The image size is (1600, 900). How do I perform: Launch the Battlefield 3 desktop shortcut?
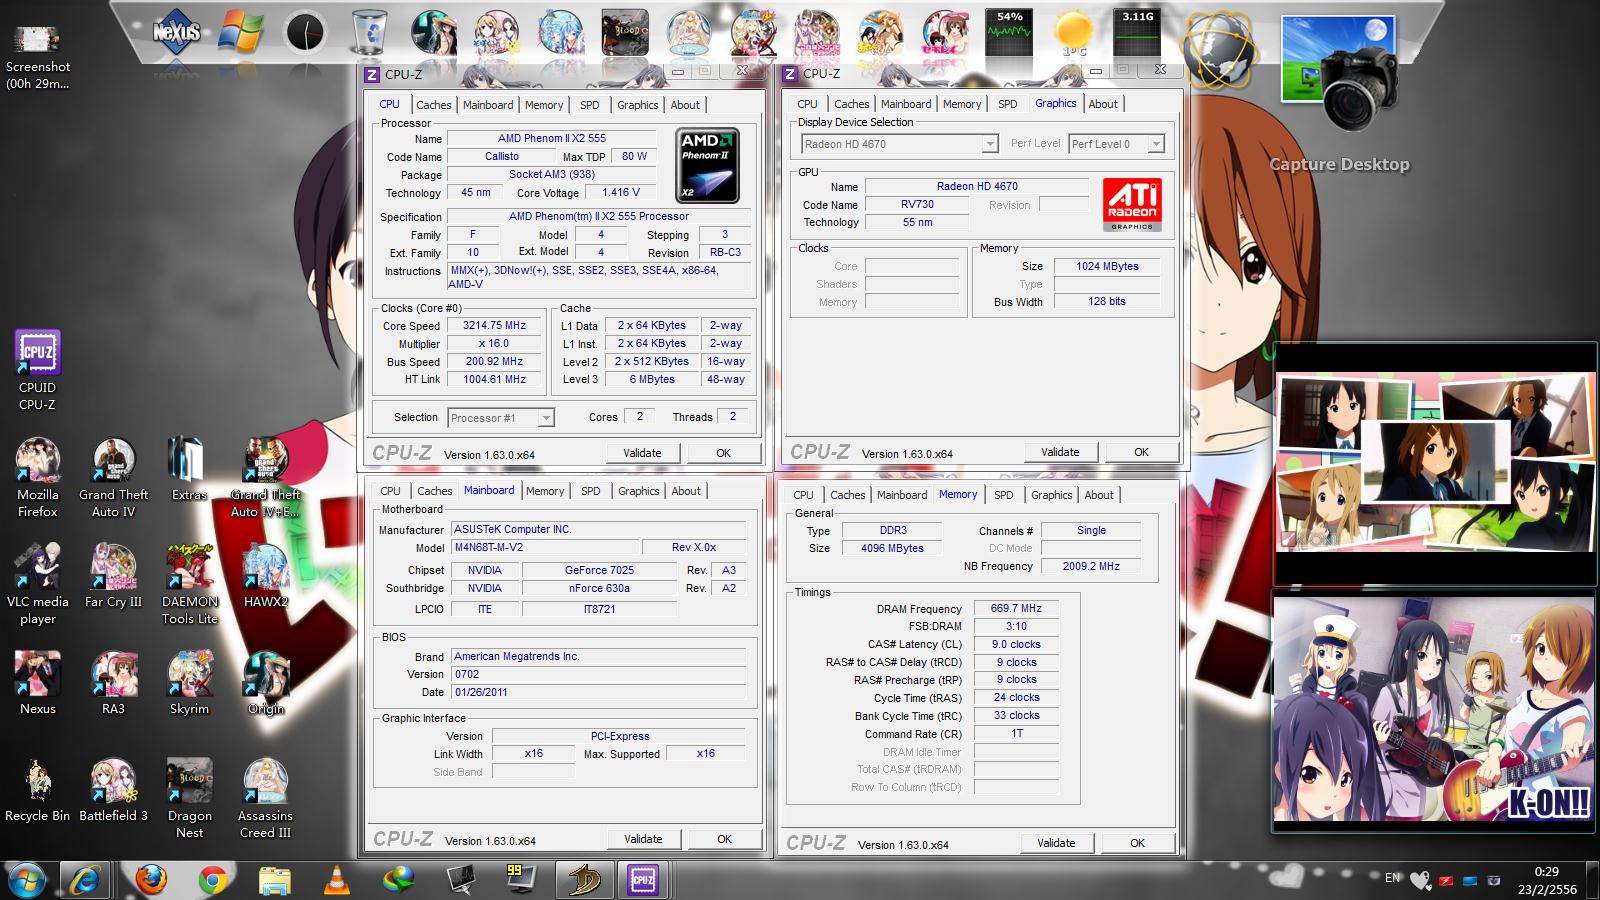click(113, 782)
